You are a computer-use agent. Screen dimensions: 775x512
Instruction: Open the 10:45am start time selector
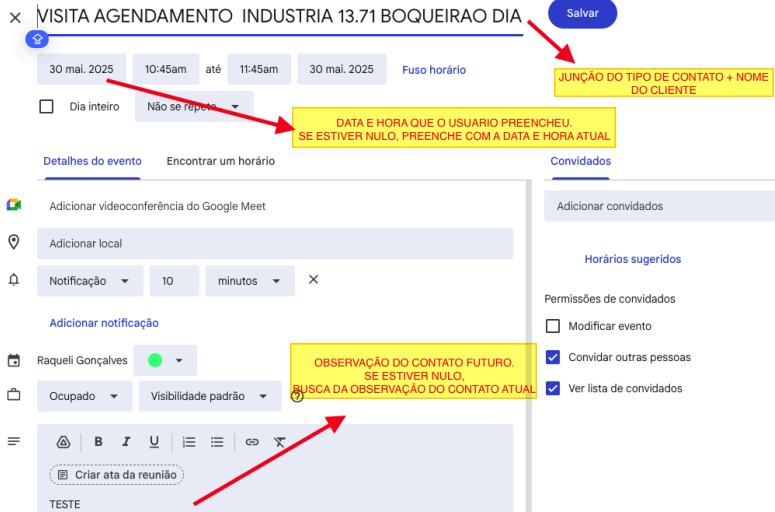point(166,69)
